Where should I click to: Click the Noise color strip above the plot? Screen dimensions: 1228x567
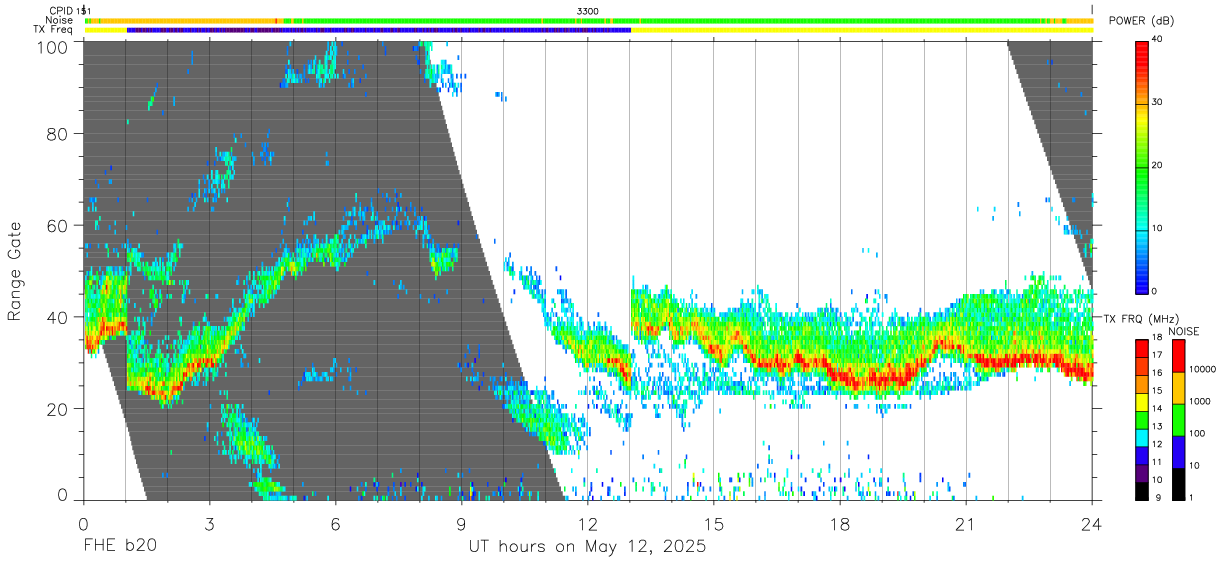click(x=588, y=20)
